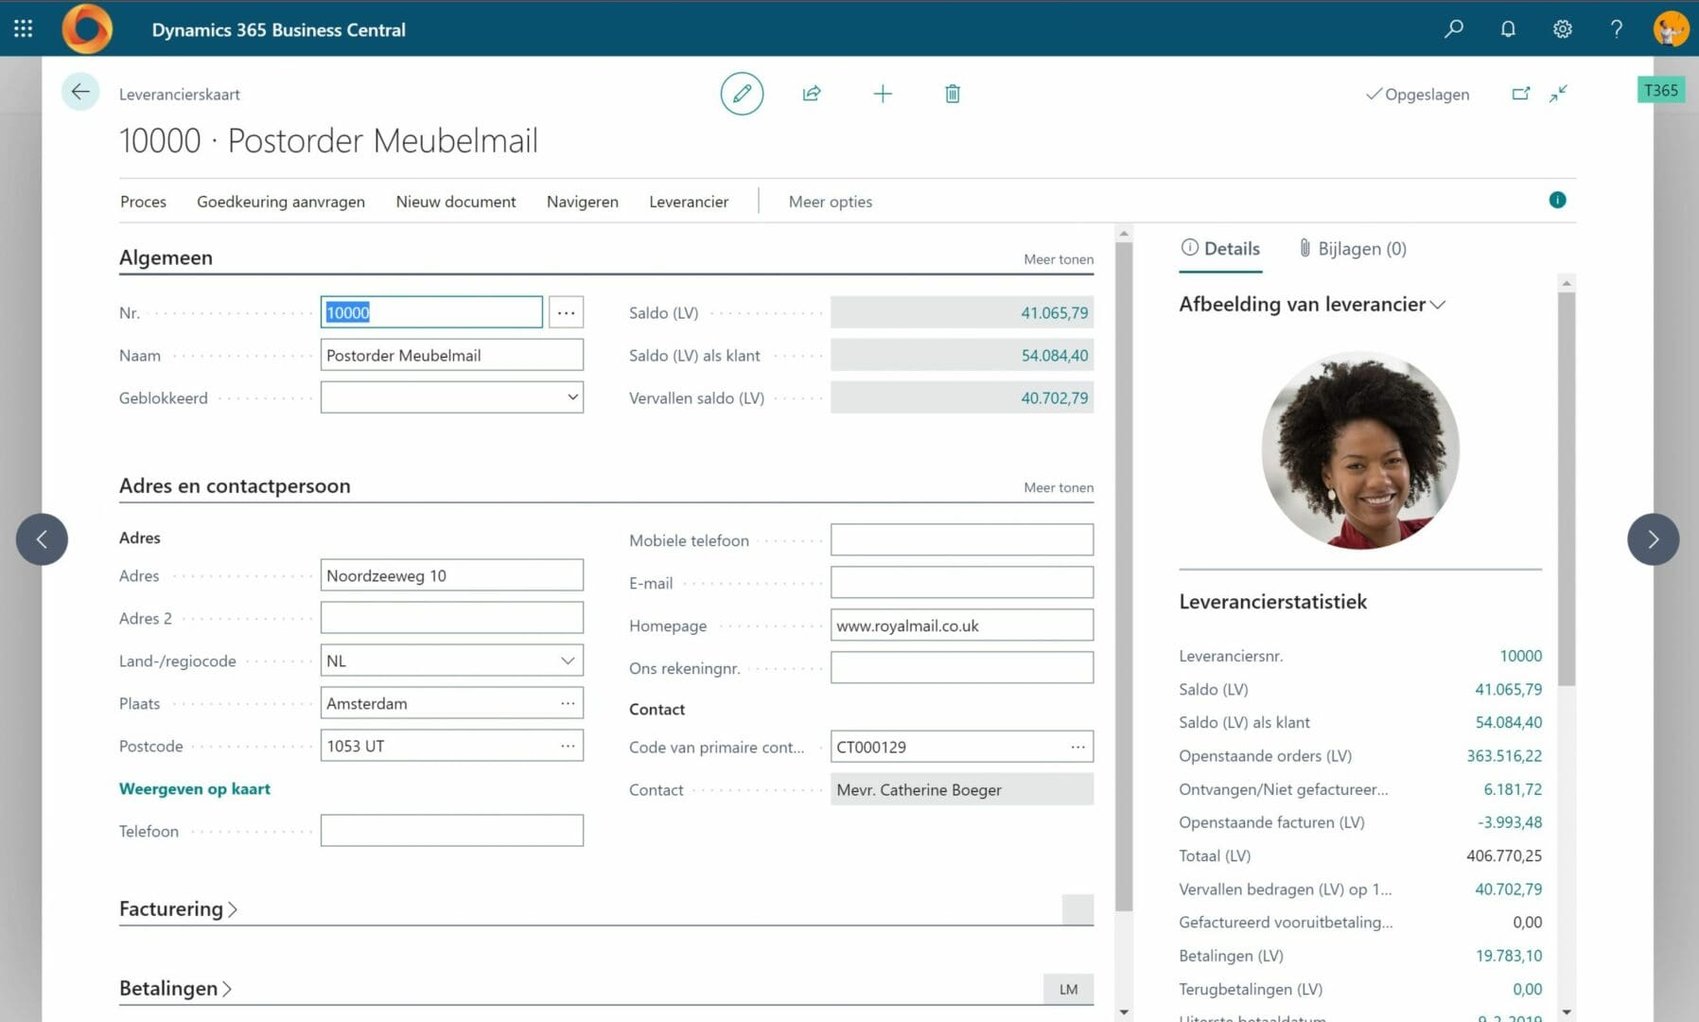Create a new record with plus icon
This screenshot has width=1699, height=1022.
882,94
